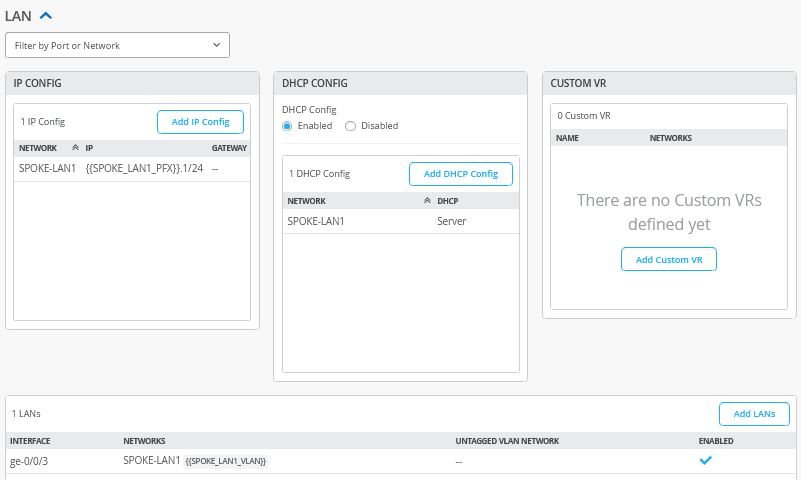Click SPOKE-LAN1 network in LANs row
The image size is (801, 480).
(x=152, y=461)
